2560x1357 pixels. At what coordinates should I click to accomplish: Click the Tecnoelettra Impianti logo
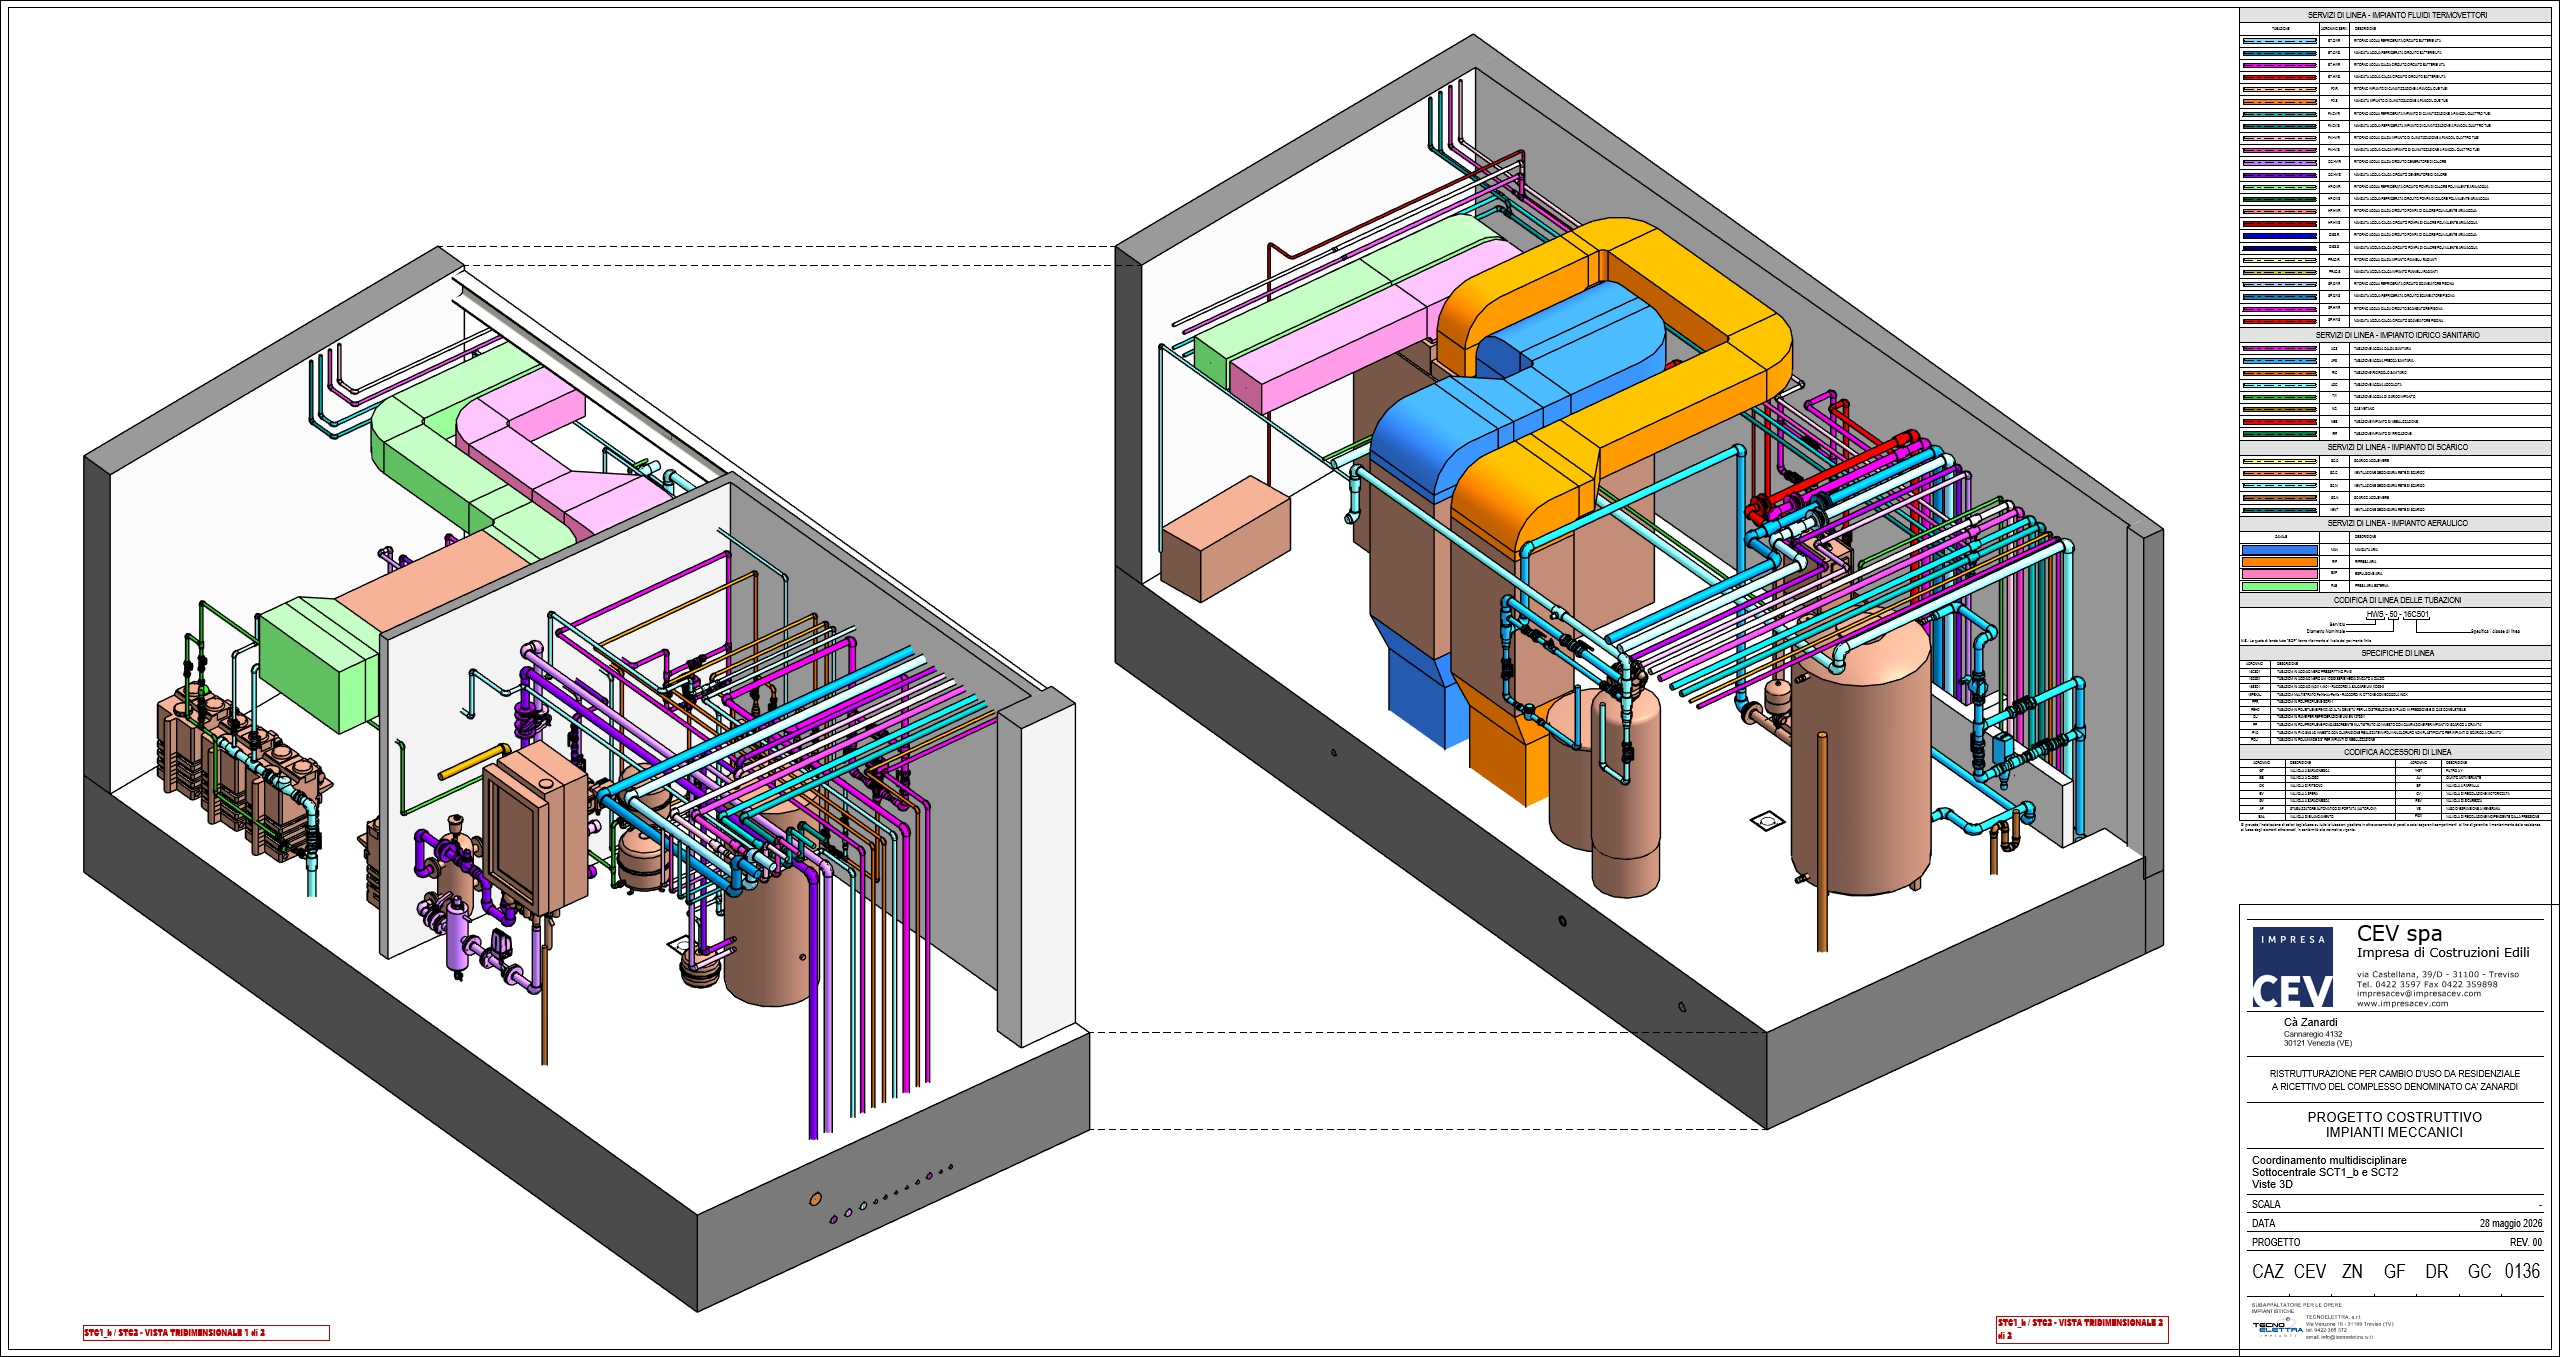(2277, 1329)
